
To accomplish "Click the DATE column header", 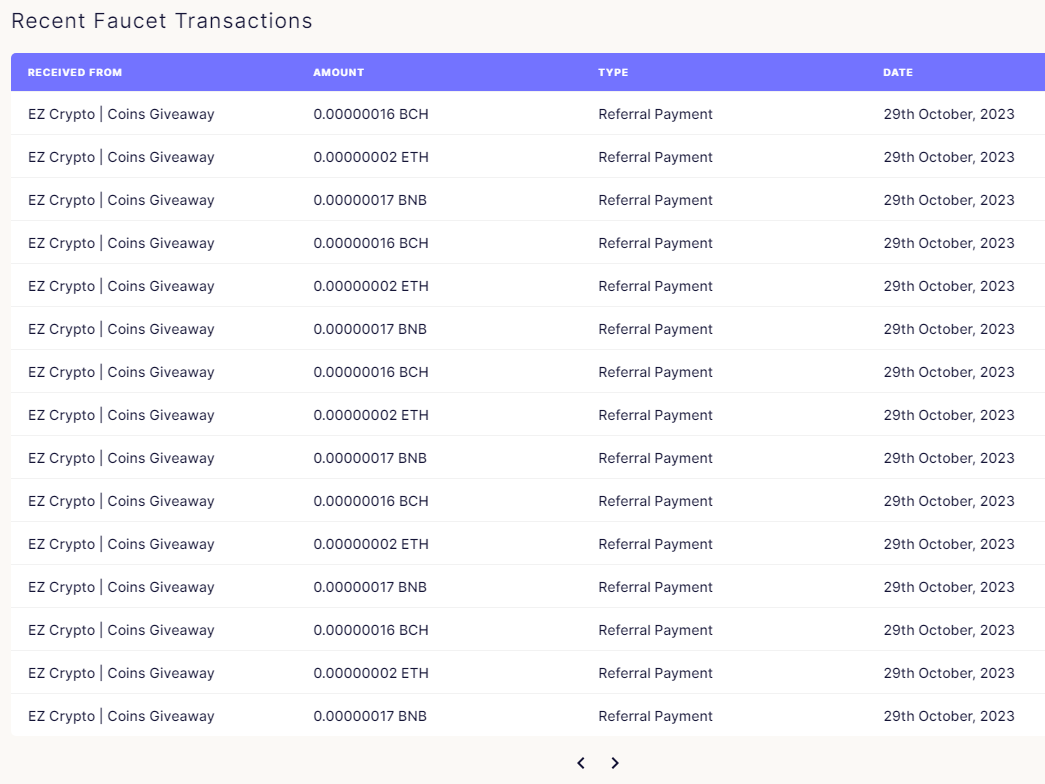I will pos(898,72).
